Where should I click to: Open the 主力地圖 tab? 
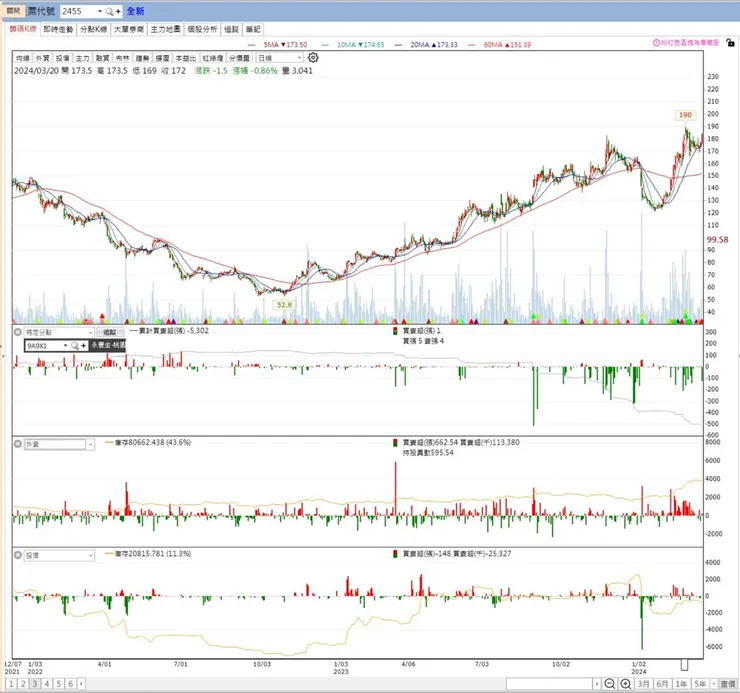click(x=165, y=29)
